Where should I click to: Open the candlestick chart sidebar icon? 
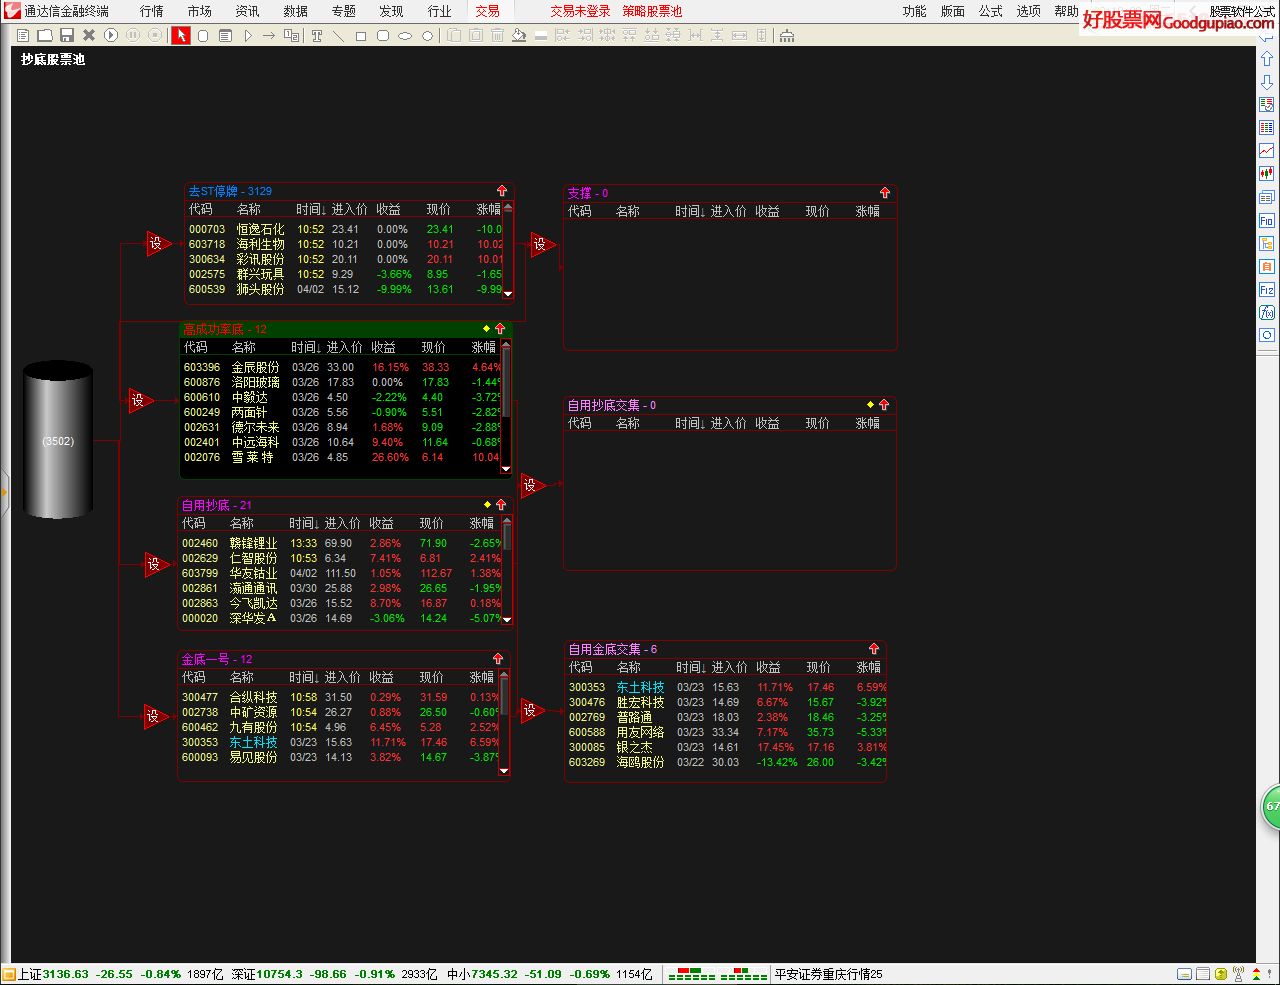click(1267, 174)
